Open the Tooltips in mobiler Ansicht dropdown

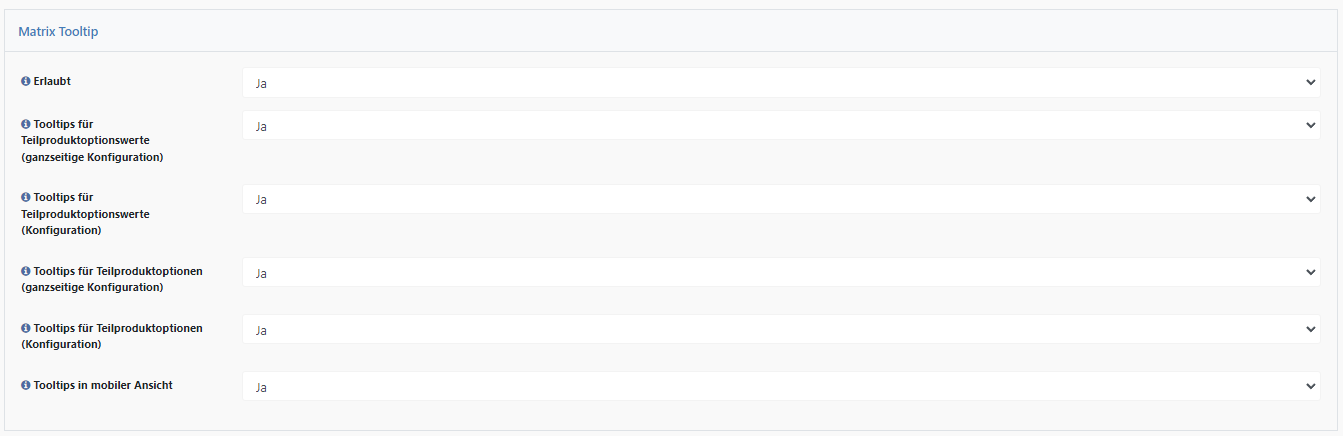pyautogui.click(x=781, y=386)
